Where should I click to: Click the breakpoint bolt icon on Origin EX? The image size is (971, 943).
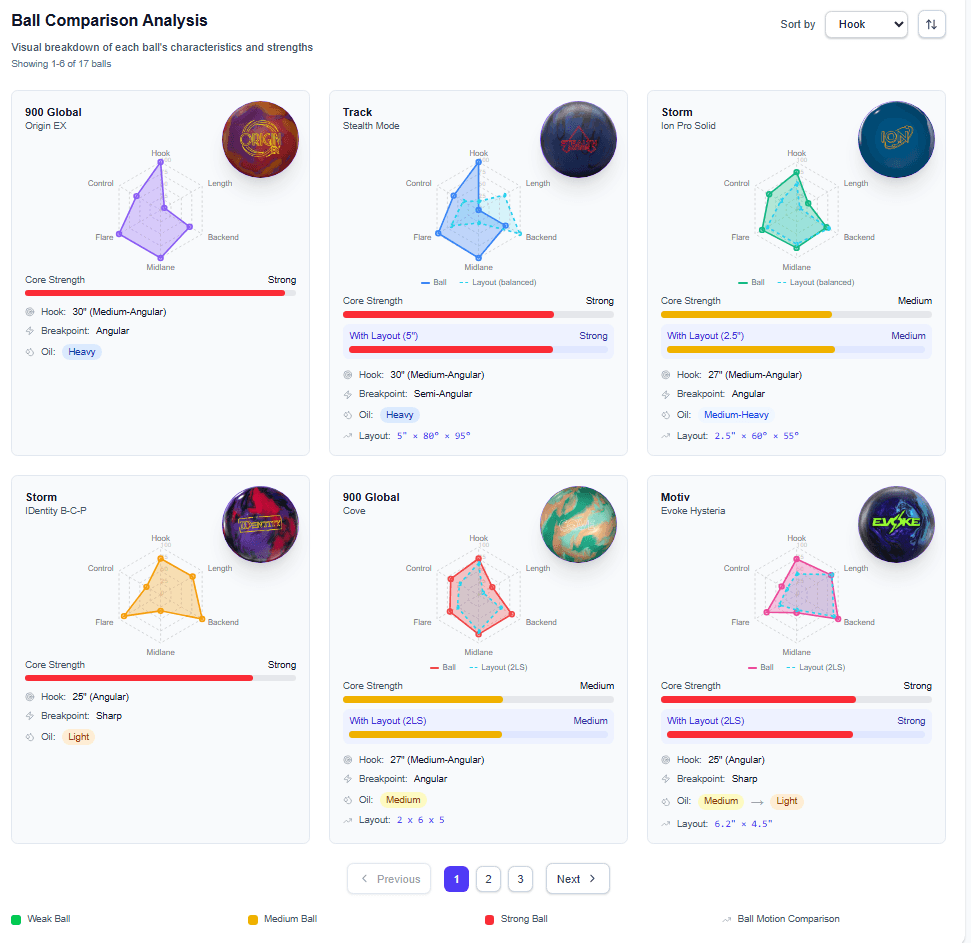[30, 331]
